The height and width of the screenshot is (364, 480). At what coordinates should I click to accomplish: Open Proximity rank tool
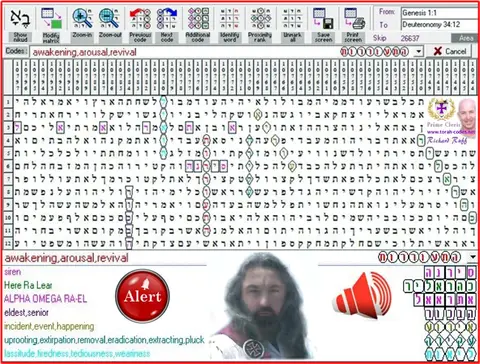point(260,24)
